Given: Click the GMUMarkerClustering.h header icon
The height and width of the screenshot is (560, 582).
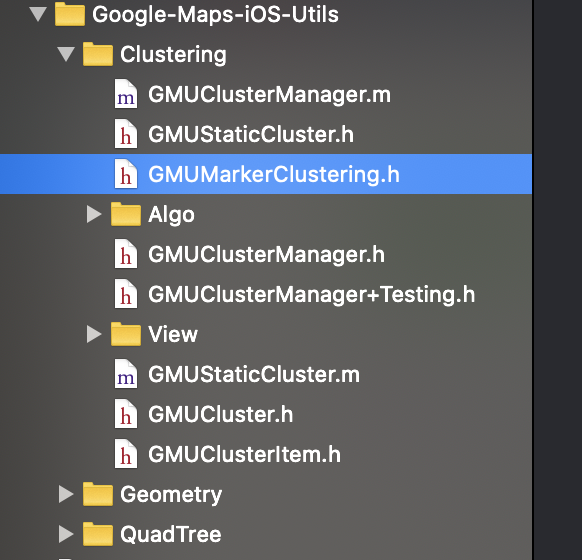Looking at the screenshot, I should pos(126,174).
